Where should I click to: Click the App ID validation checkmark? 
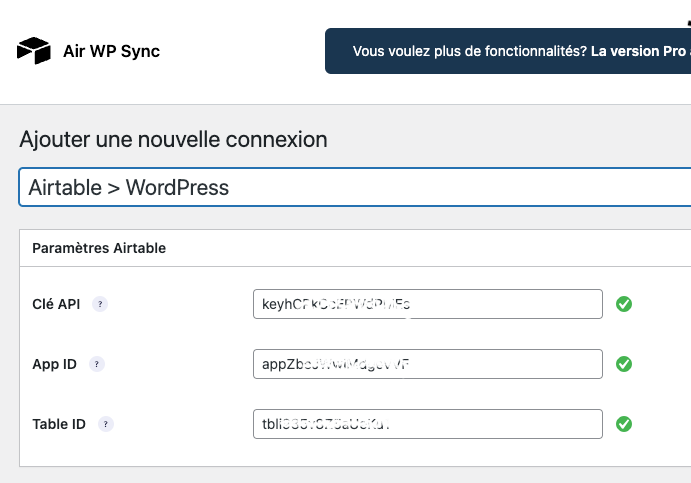(624, 364)
